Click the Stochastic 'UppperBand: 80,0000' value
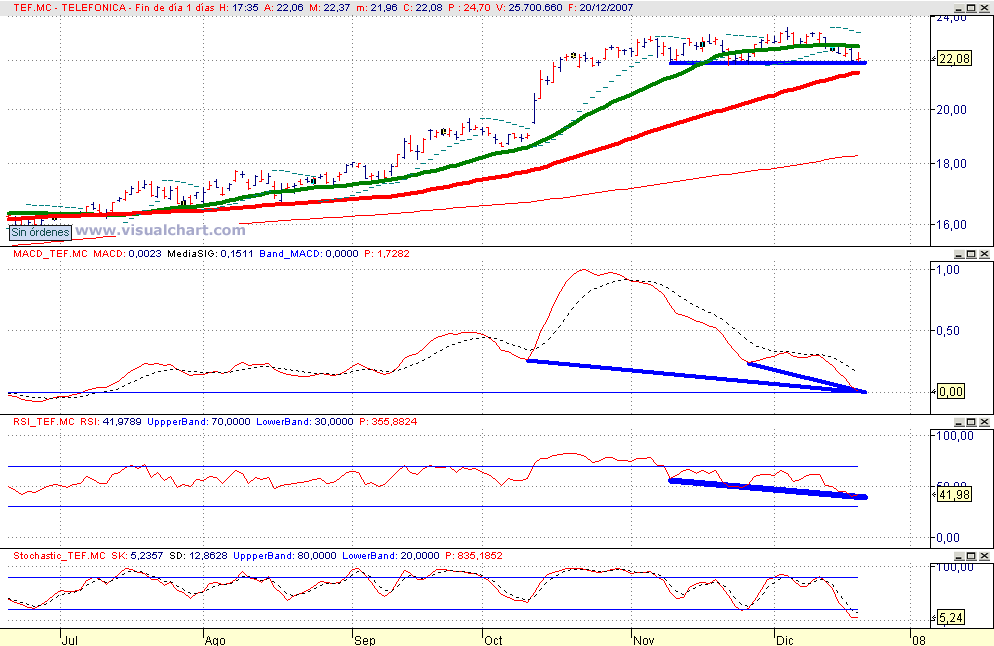The height and width of the screenshot is (646, 994). click(285, 556)
